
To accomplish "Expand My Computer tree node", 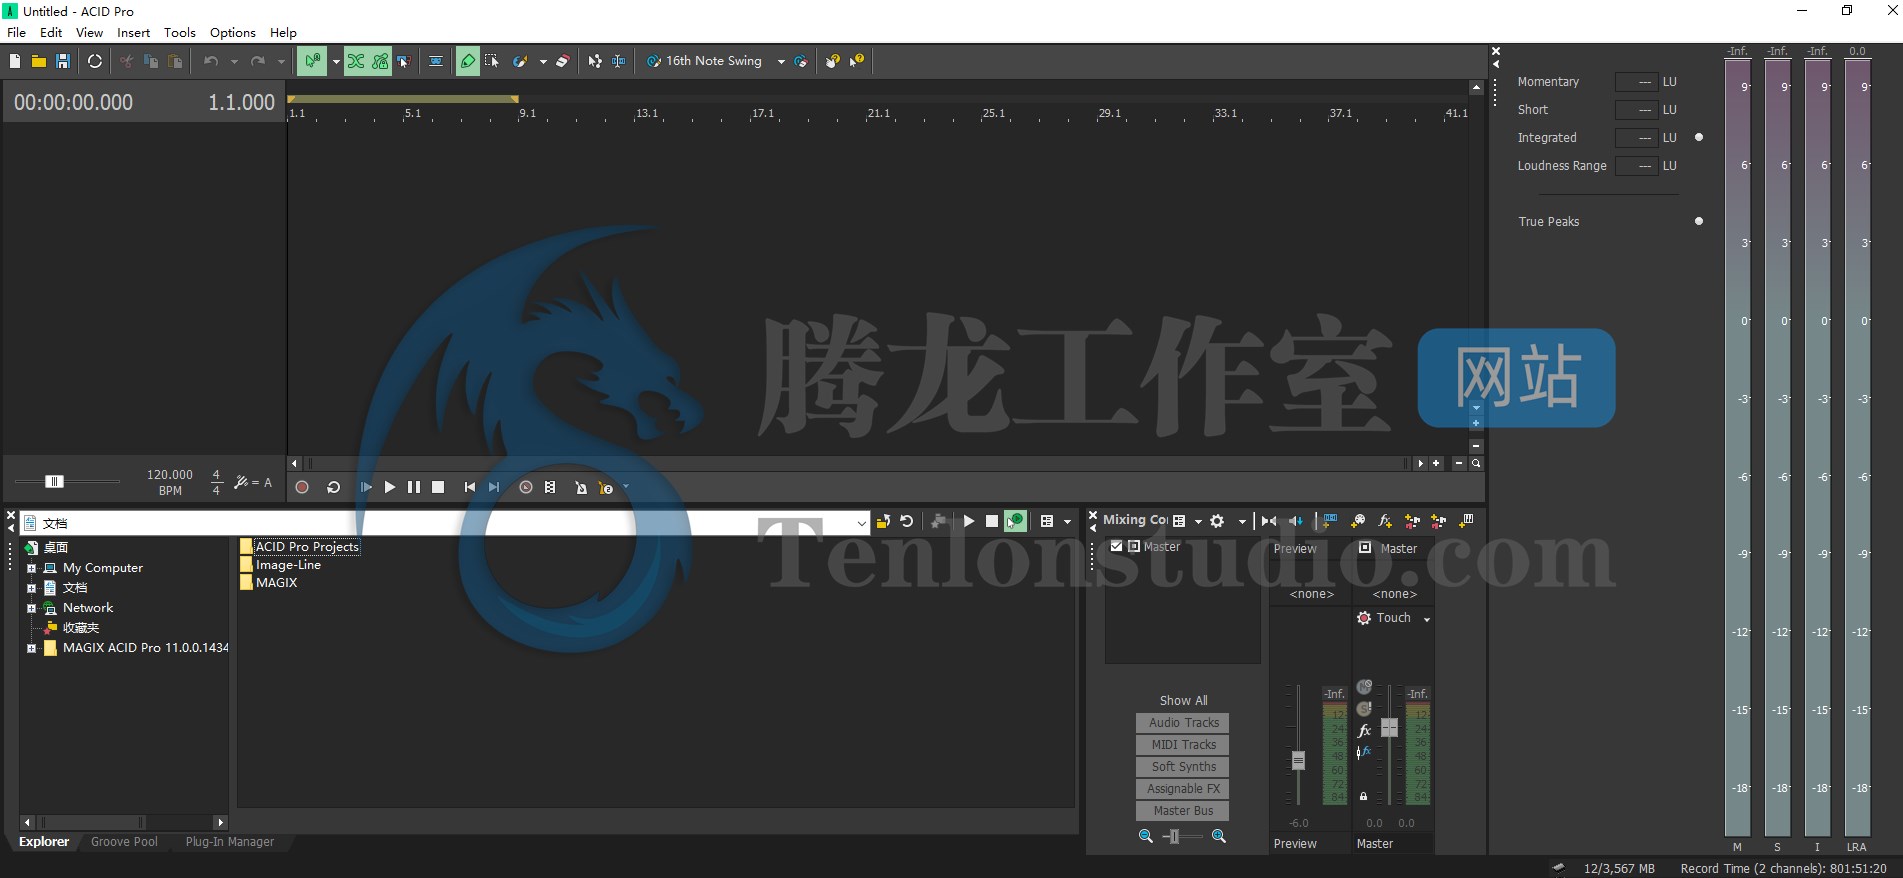I will (31, 568).
